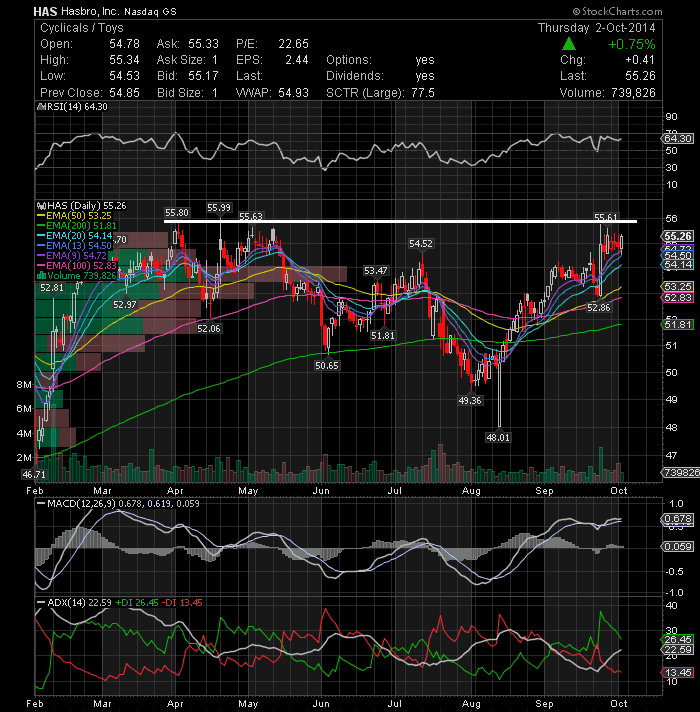Click the Open value 54.78

click(x=124, y=44)
